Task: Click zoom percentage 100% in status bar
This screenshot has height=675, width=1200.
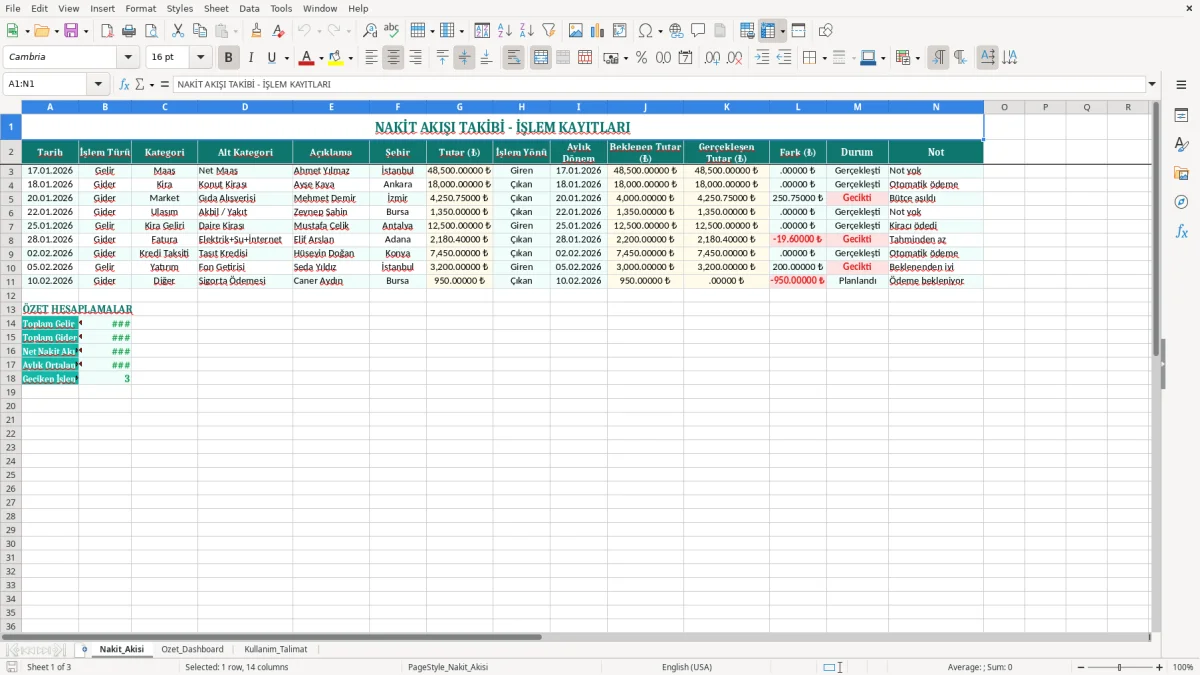Action: click(x=1182, y=667)
